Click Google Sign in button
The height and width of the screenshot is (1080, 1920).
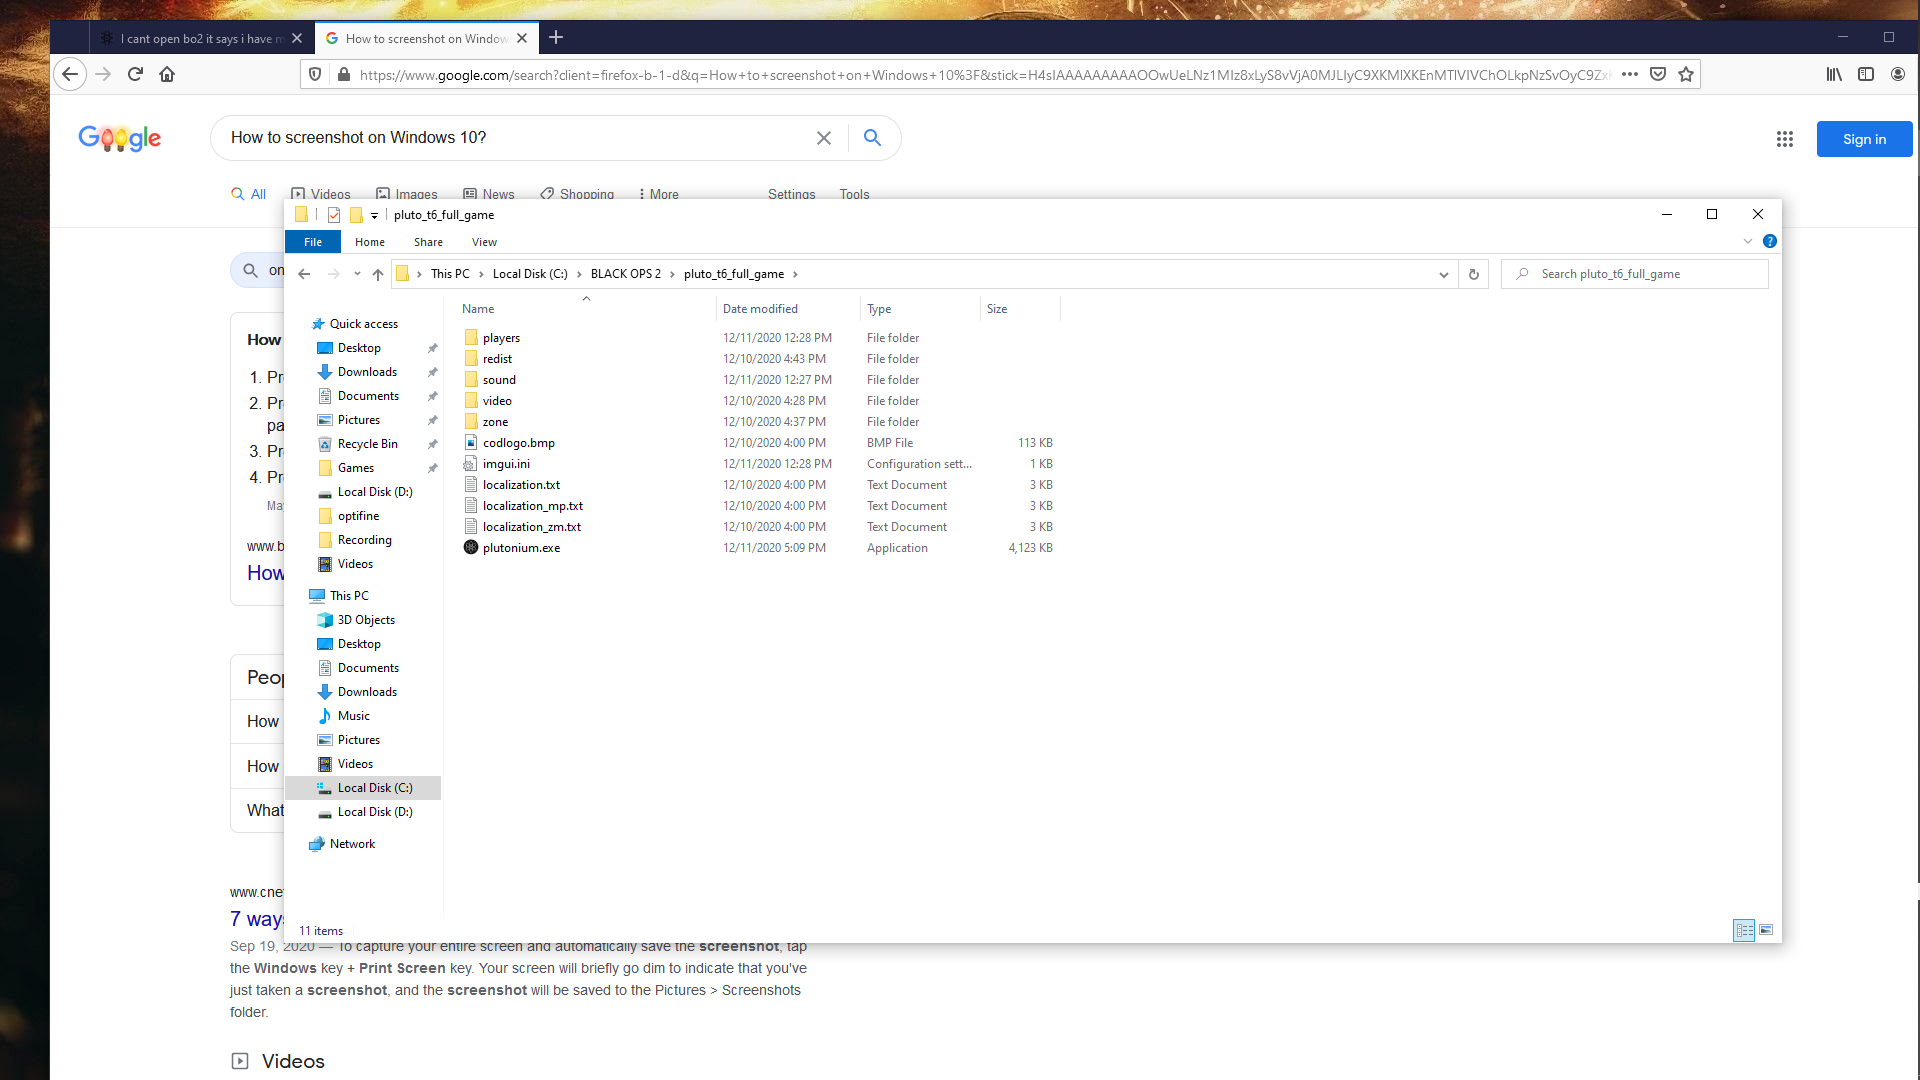coord(1864,139)
